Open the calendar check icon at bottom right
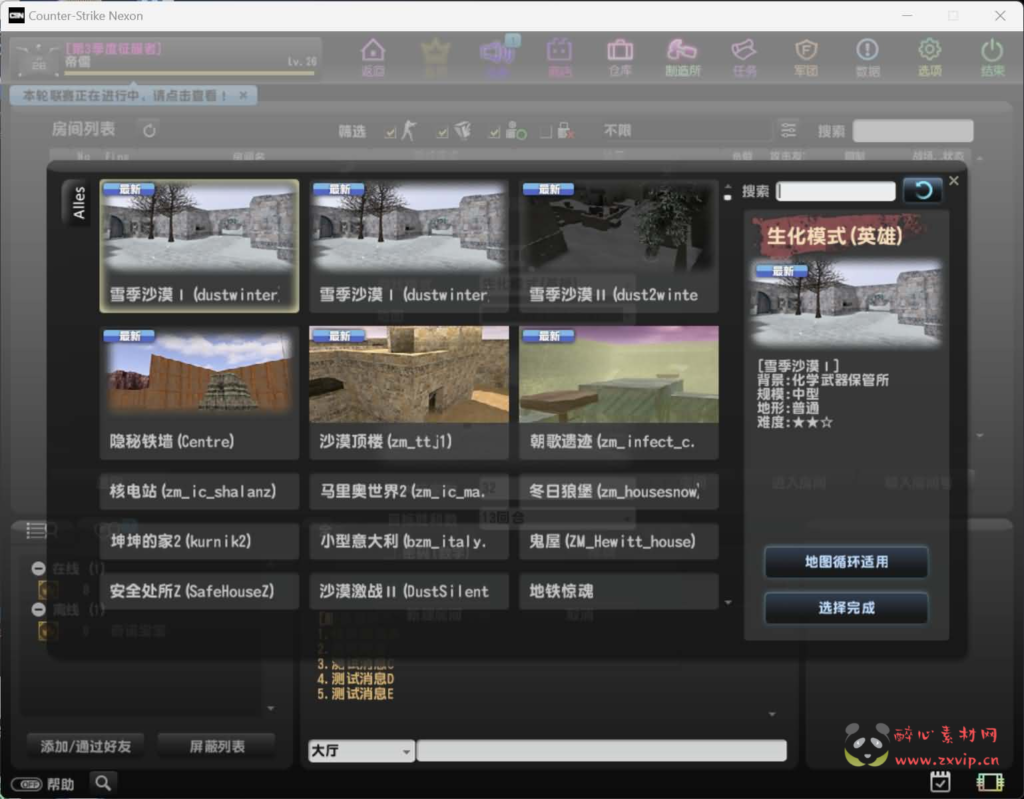1024x799 pixels. tap(940, 781)
